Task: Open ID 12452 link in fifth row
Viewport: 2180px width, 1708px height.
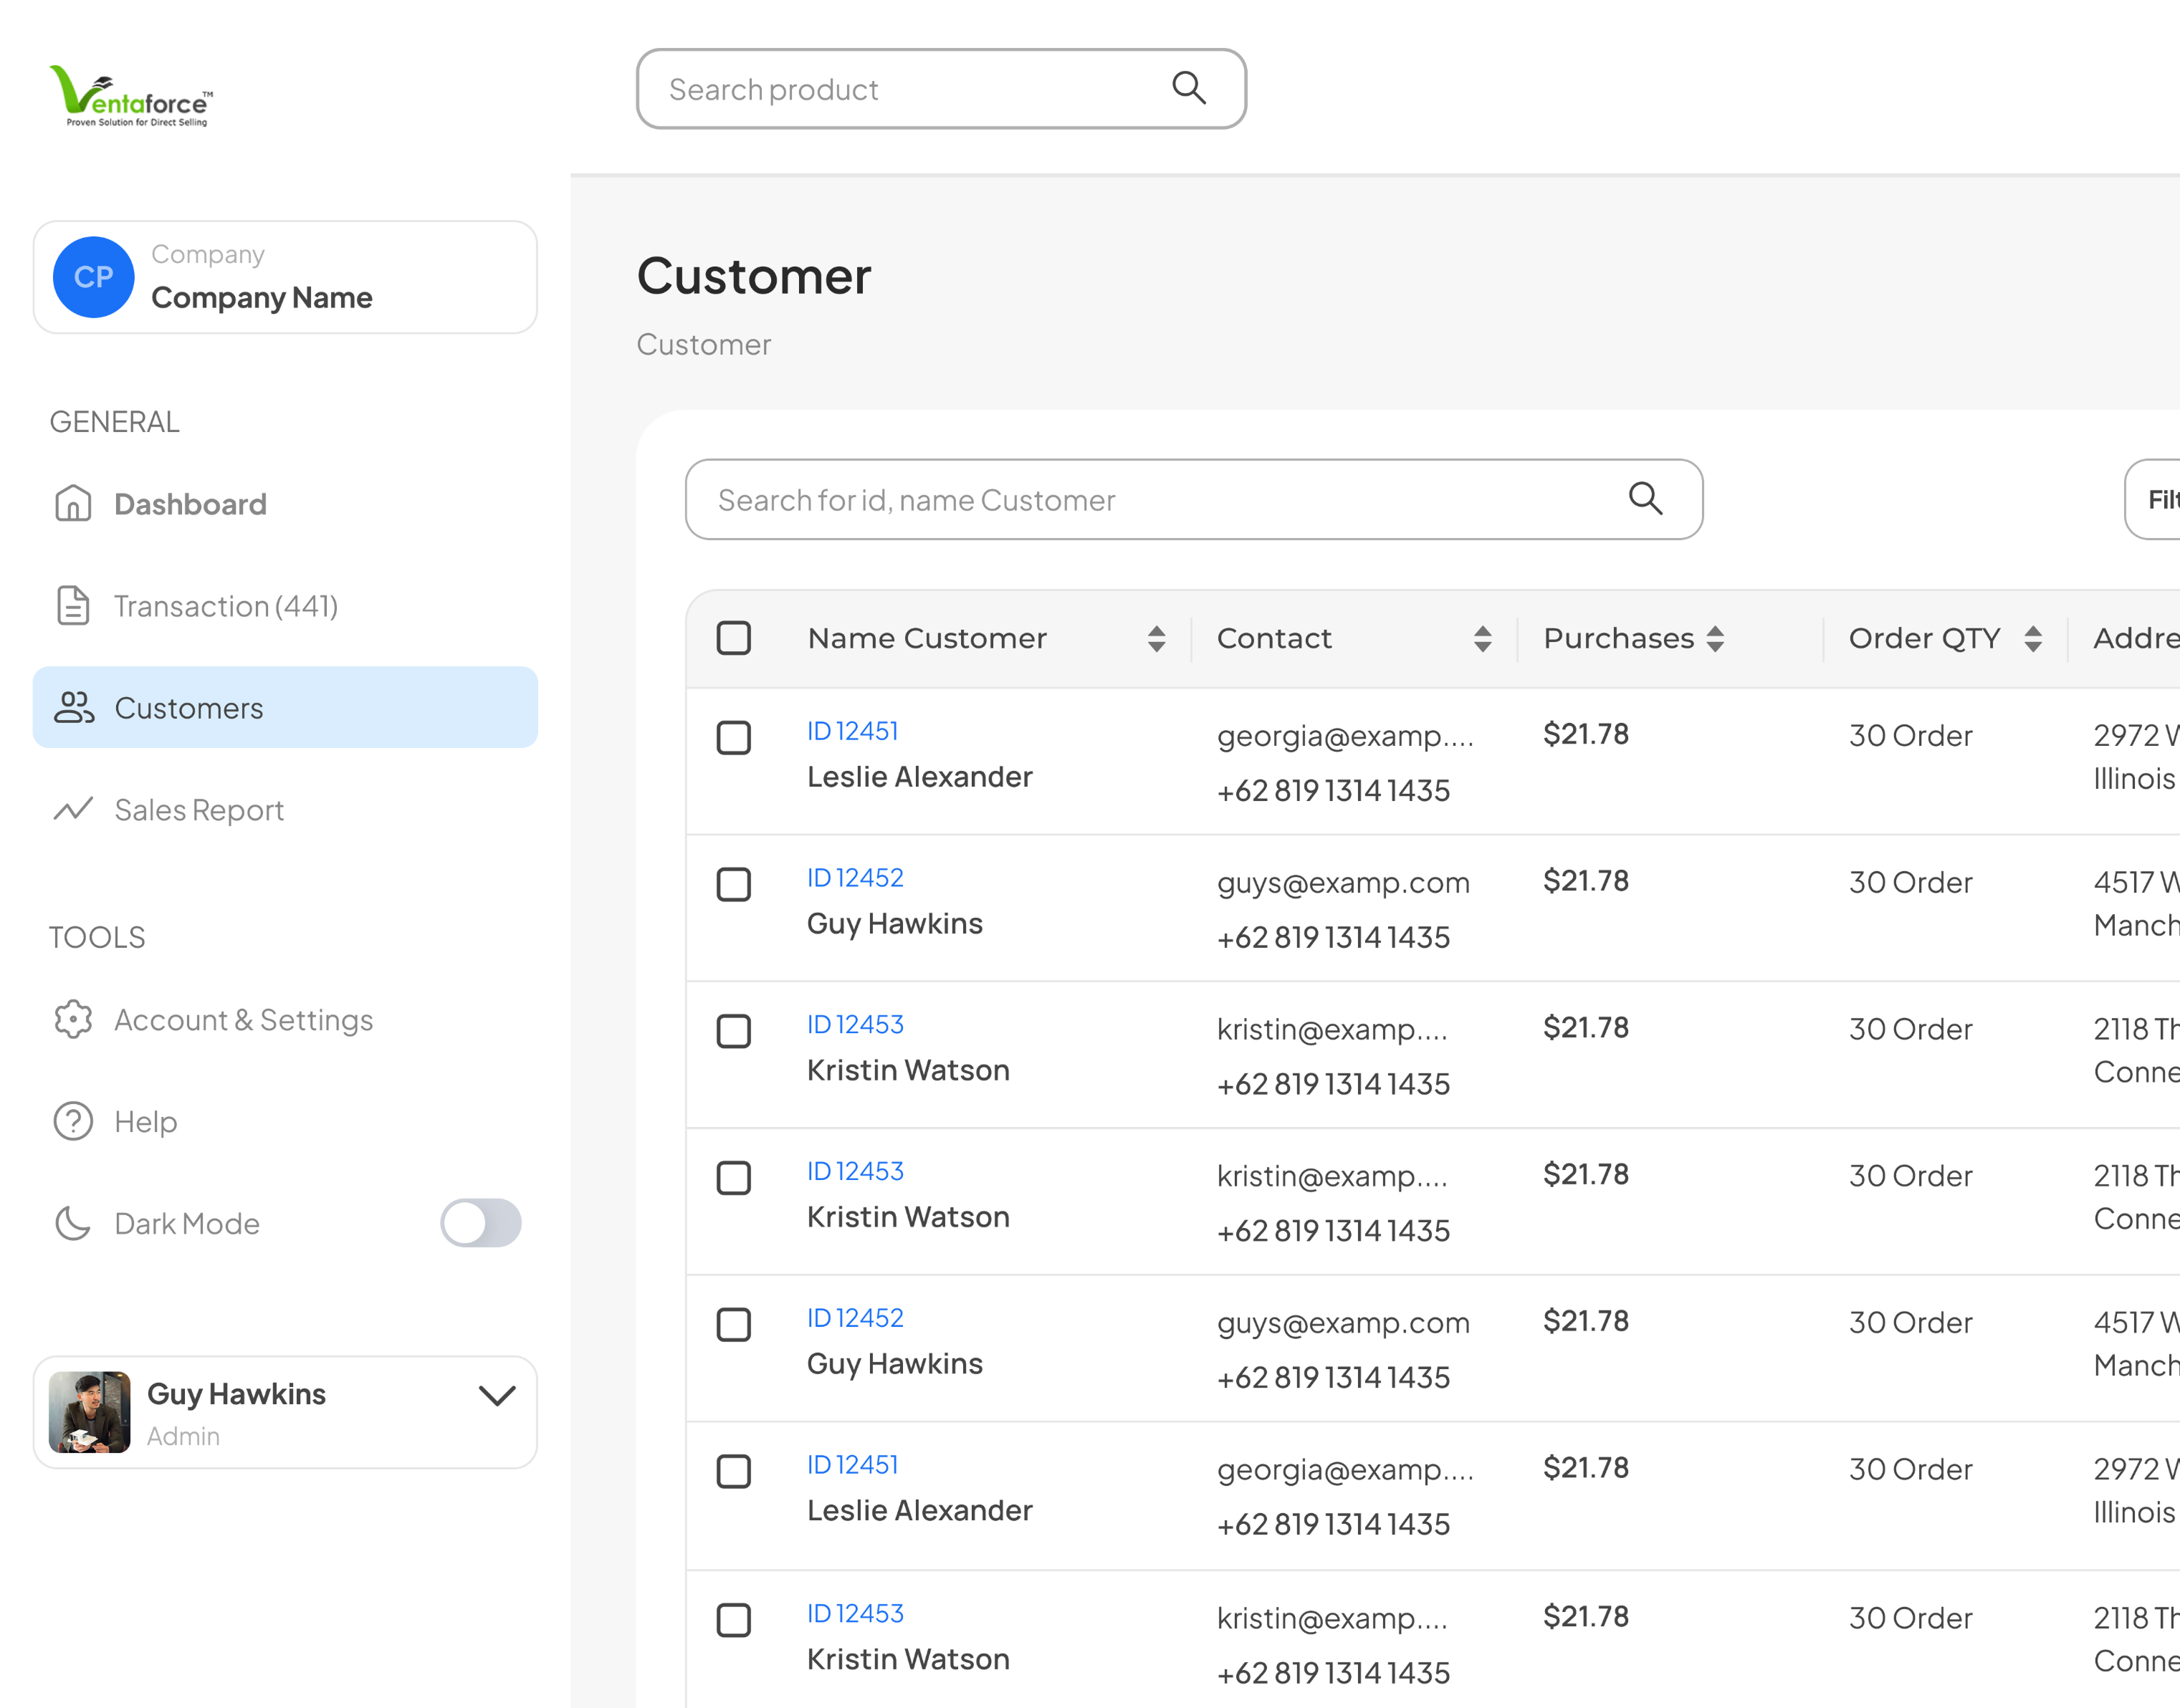Action: [855, 1318]
